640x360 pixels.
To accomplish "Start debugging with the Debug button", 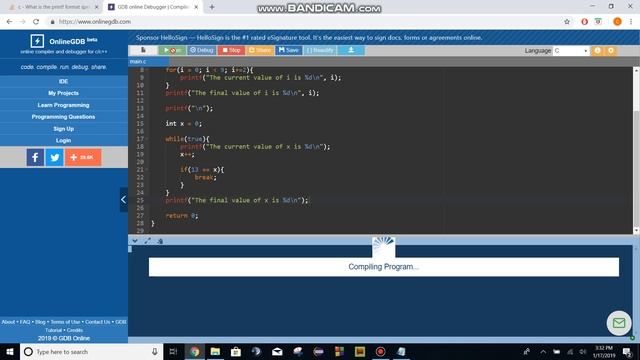I will pos(202,50).
